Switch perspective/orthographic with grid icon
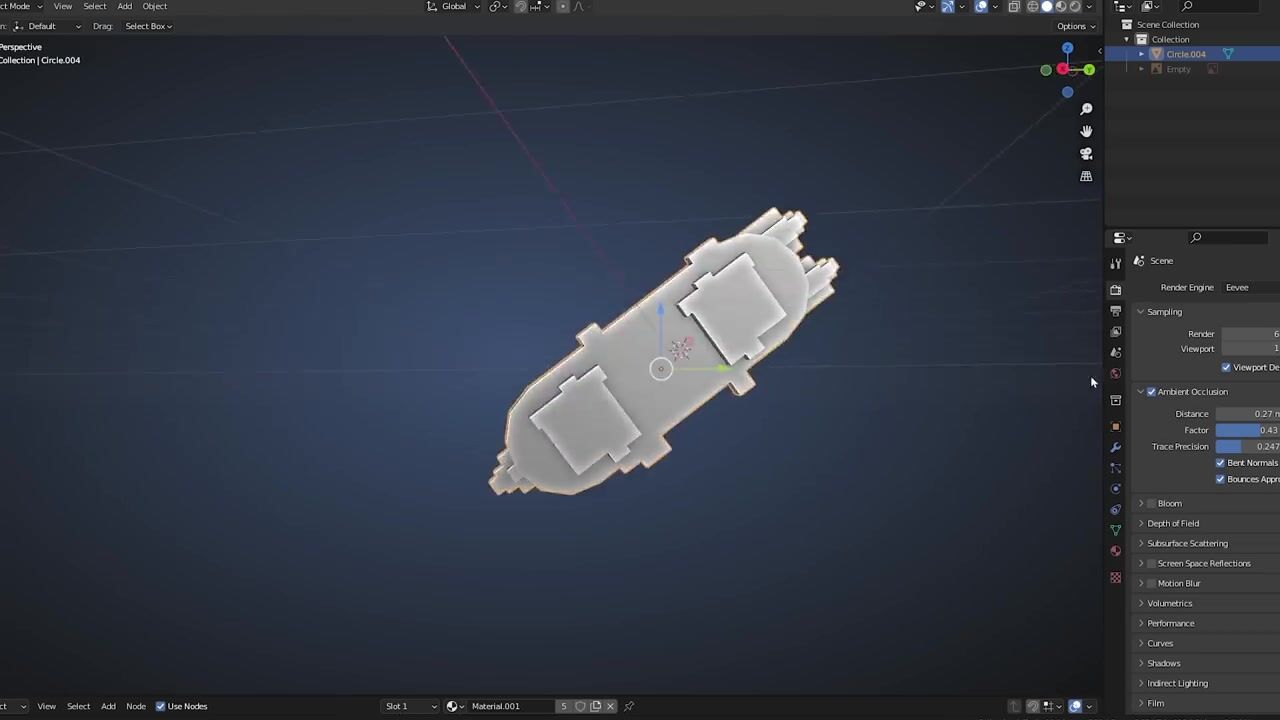This screenshot has width=1280, height=720. click(1086, 176)
